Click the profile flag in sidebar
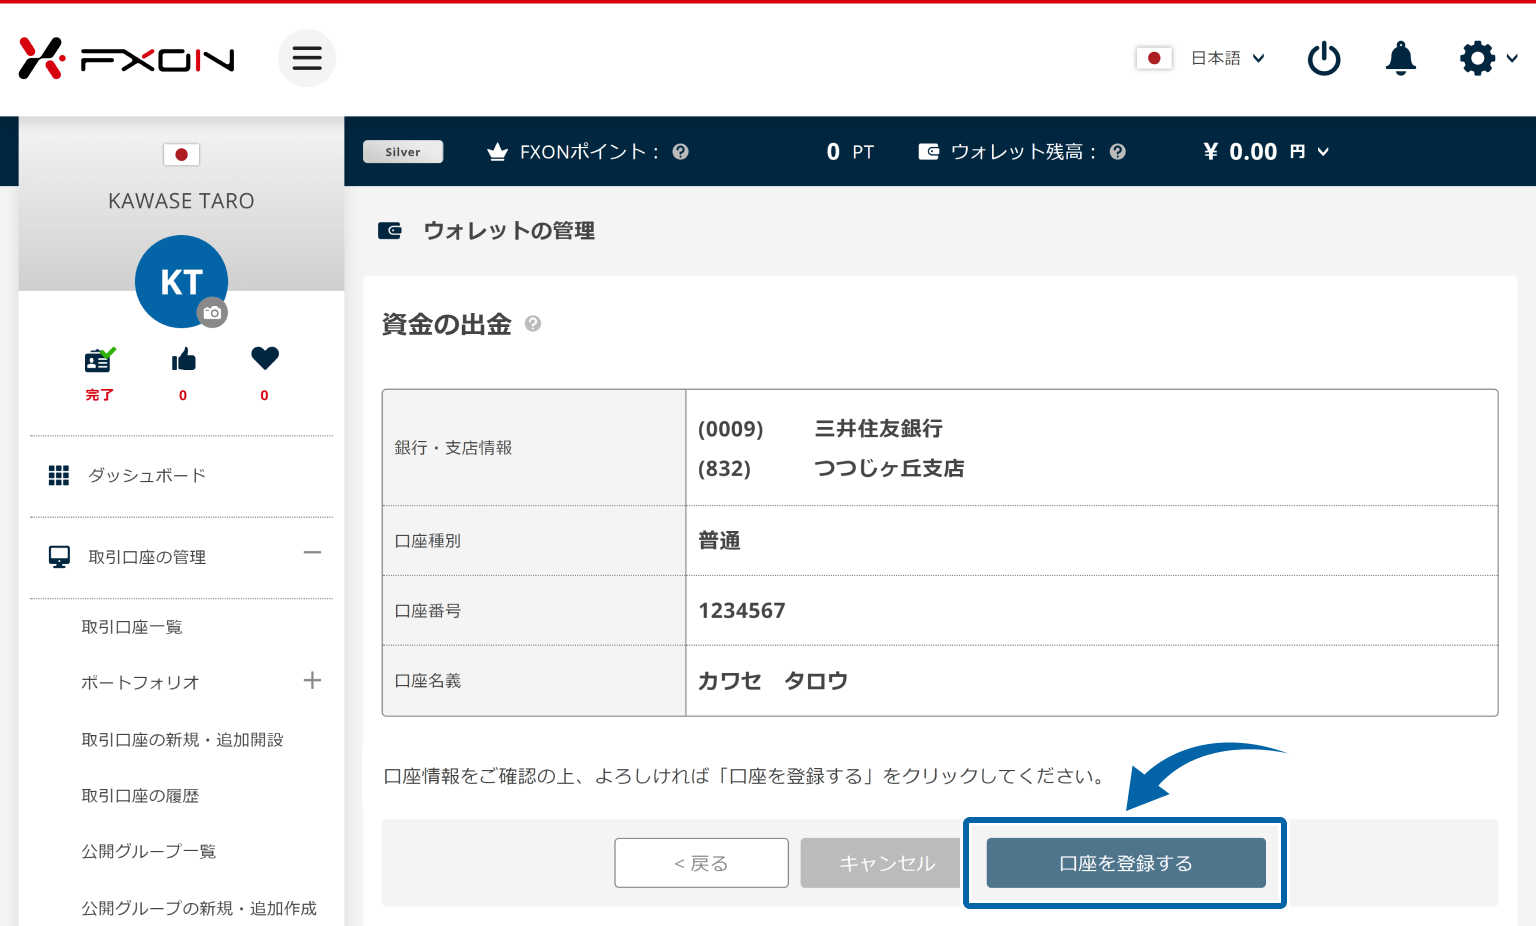The height and width of the screenshot is (926, 1536). click(x=181, y=154)
